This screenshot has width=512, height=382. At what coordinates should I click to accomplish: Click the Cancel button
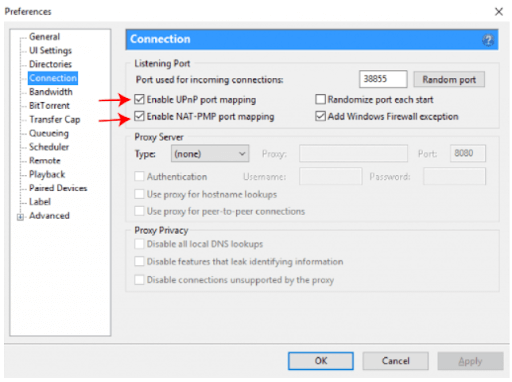tap(395, 361)
